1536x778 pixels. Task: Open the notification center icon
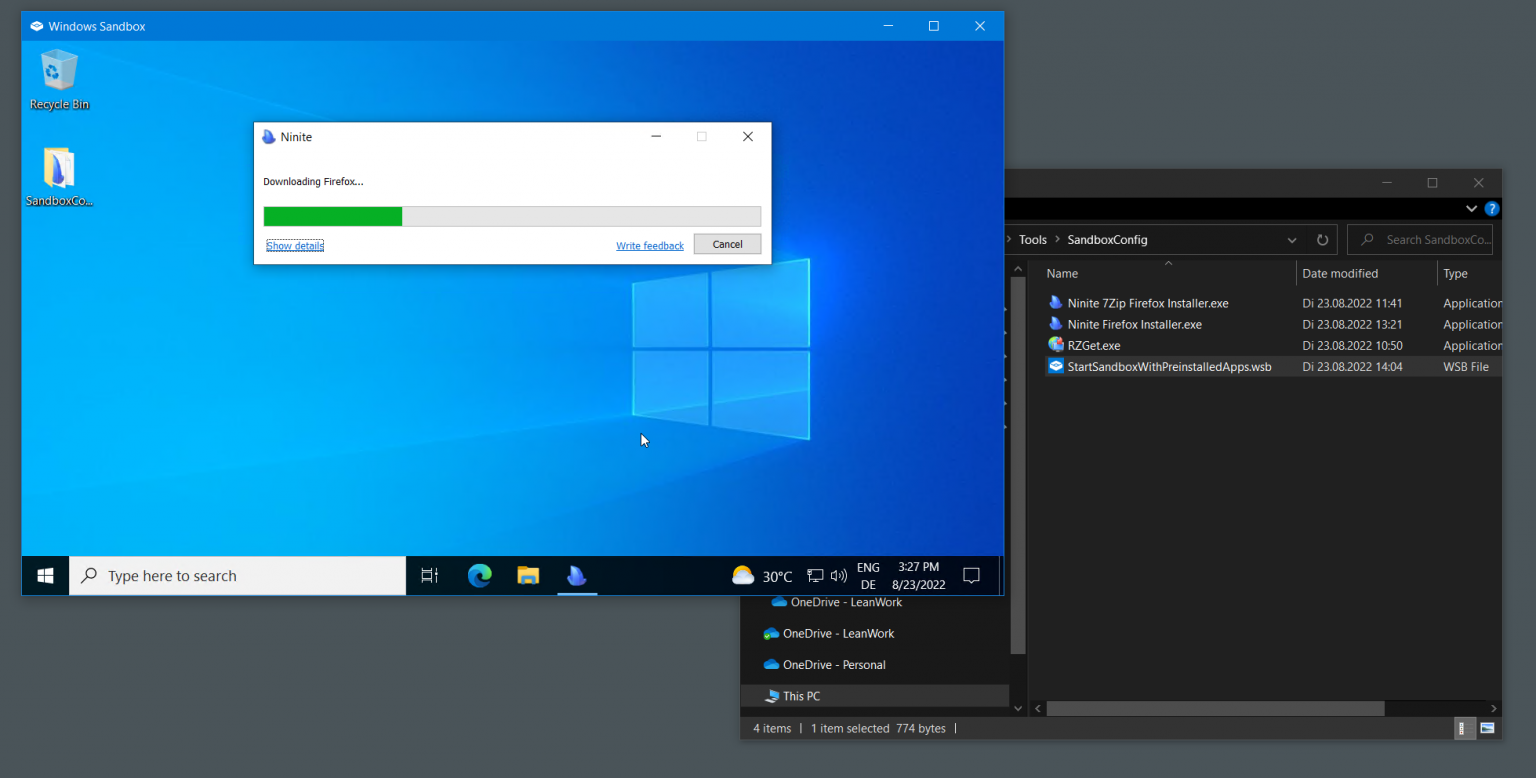pos(970,575)
